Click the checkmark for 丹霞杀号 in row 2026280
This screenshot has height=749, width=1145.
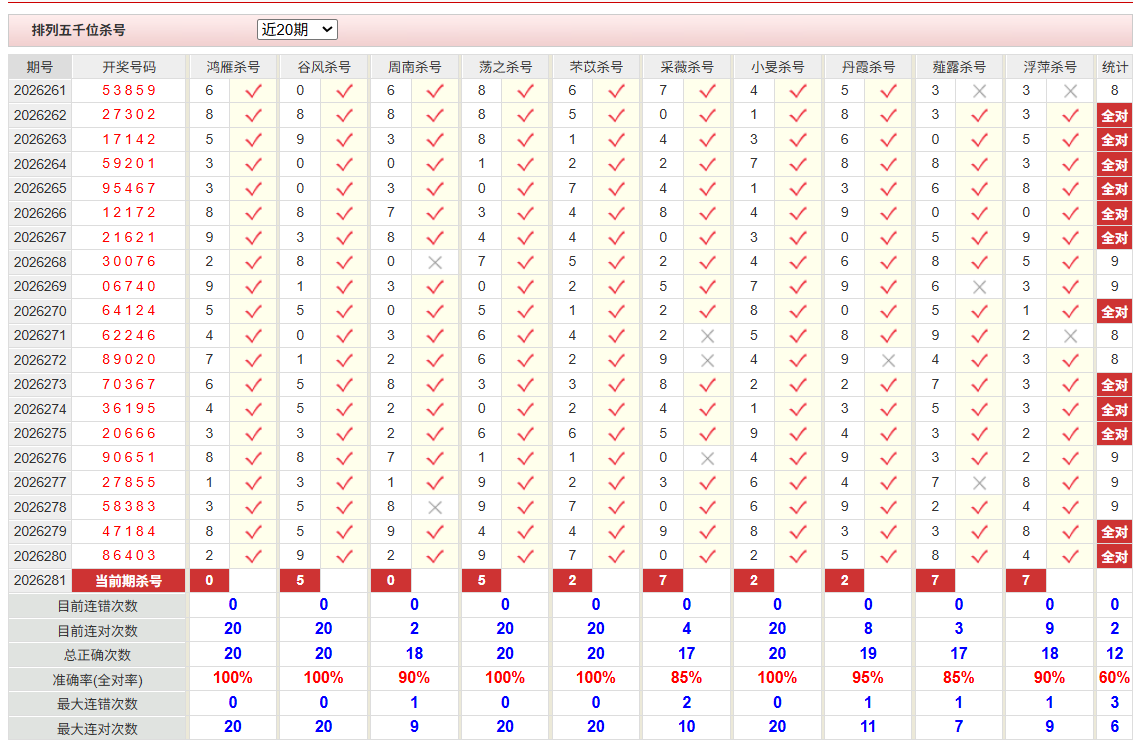coord(888,556)
